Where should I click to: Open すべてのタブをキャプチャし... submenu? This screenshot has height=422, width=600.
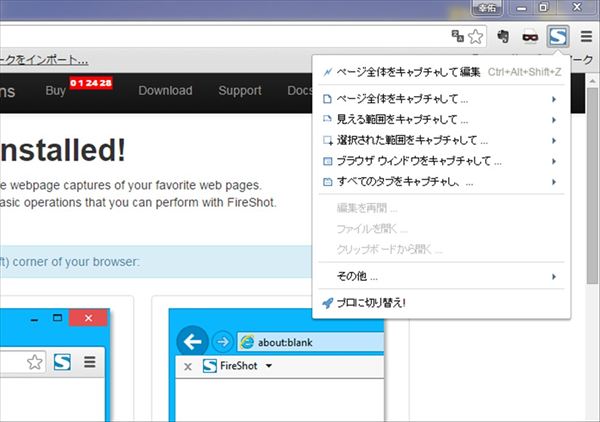pyautogui.click(x=442, y=182)
